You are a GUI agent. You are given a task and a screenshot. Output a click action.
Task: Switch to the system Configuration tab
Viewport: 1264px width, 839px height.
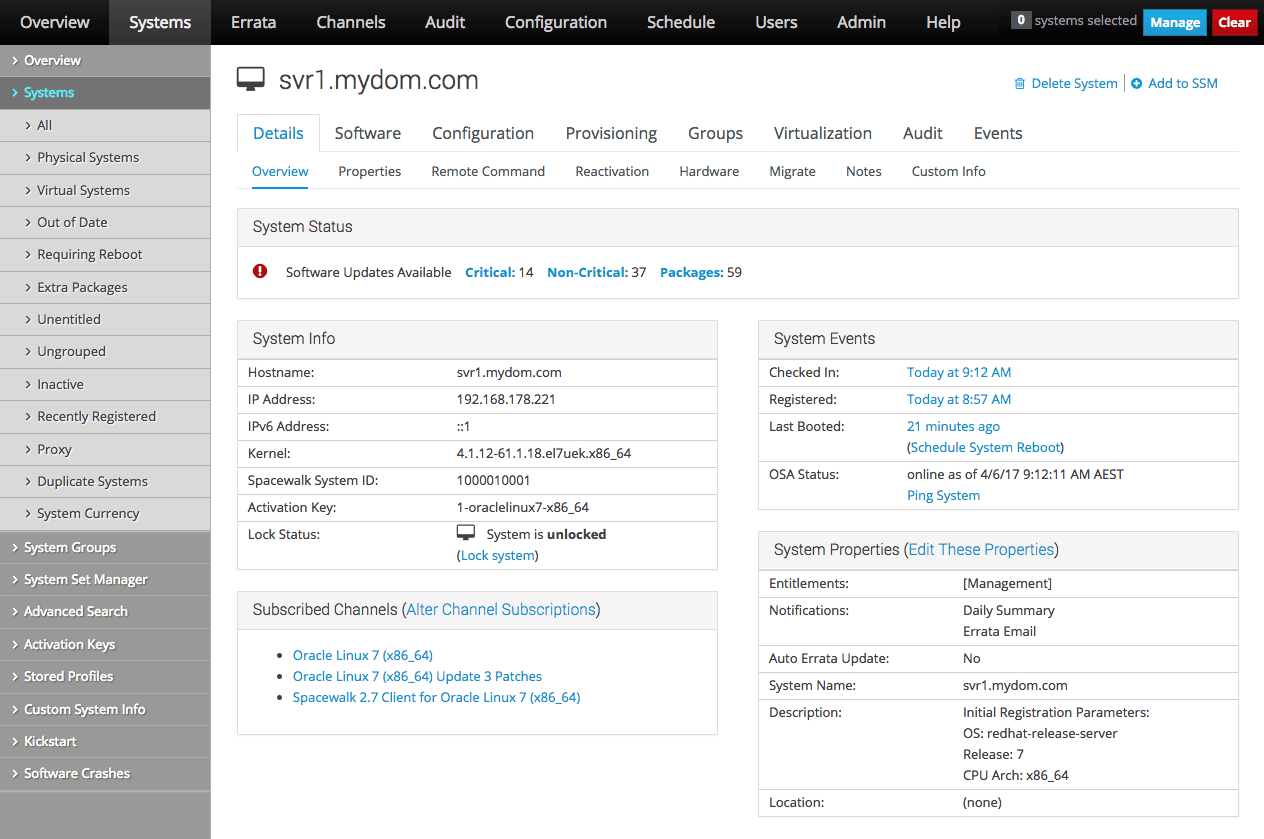(483, 133)
